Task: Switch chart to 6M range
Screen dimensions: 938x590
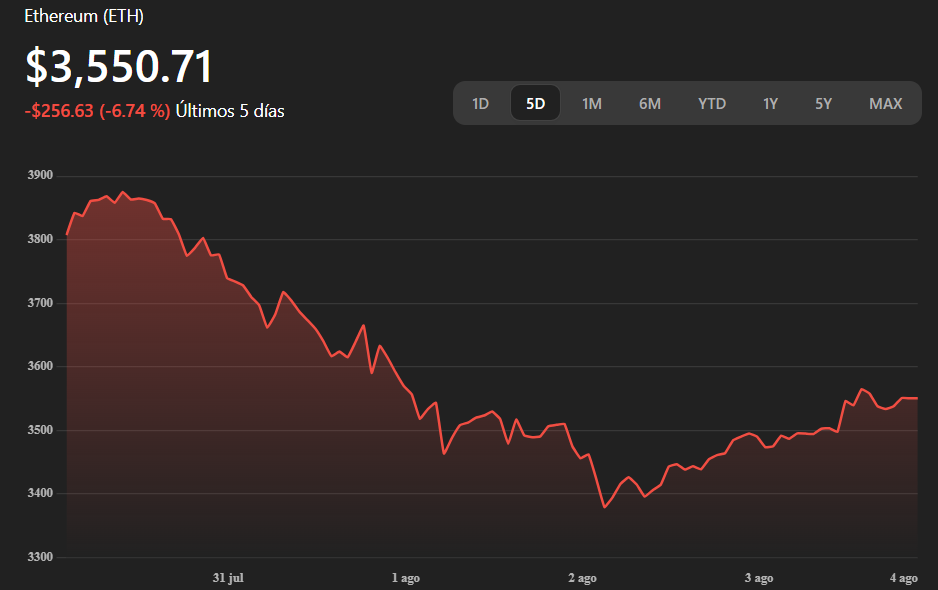Action: pos(650,104)
